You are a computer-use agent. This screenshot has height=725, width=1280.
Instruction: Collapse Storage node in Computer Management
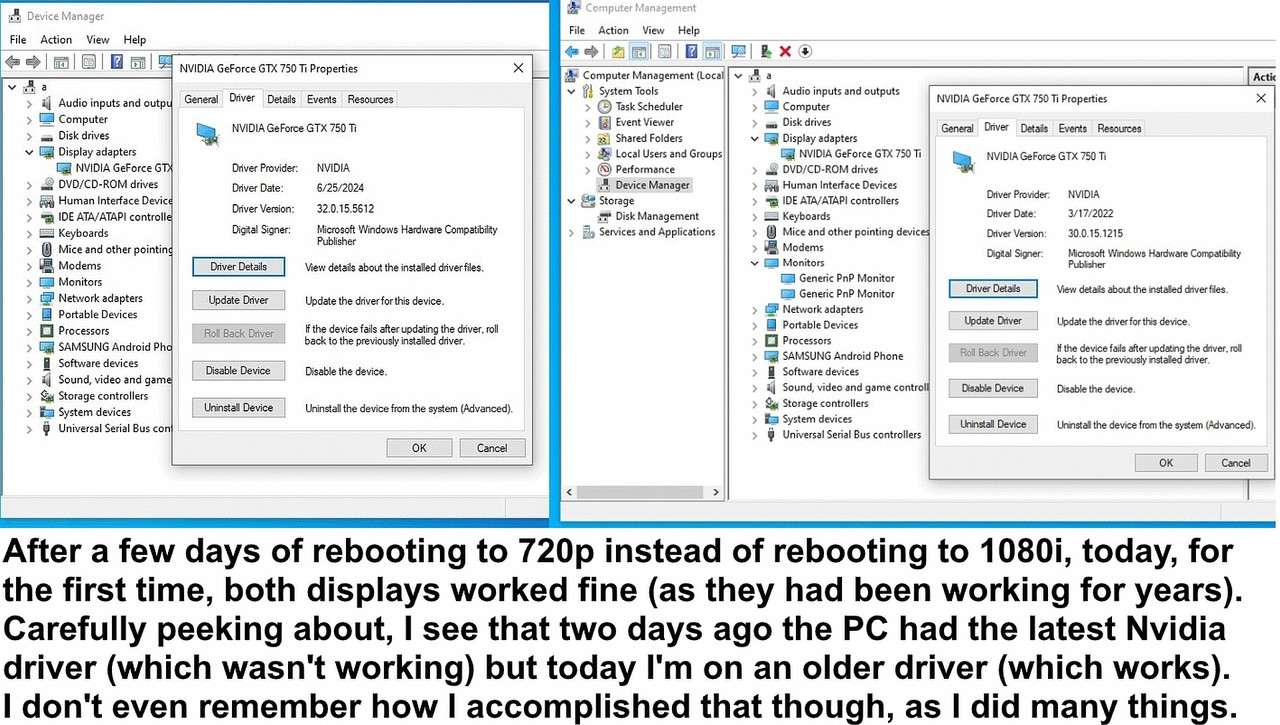click(572, 201)
